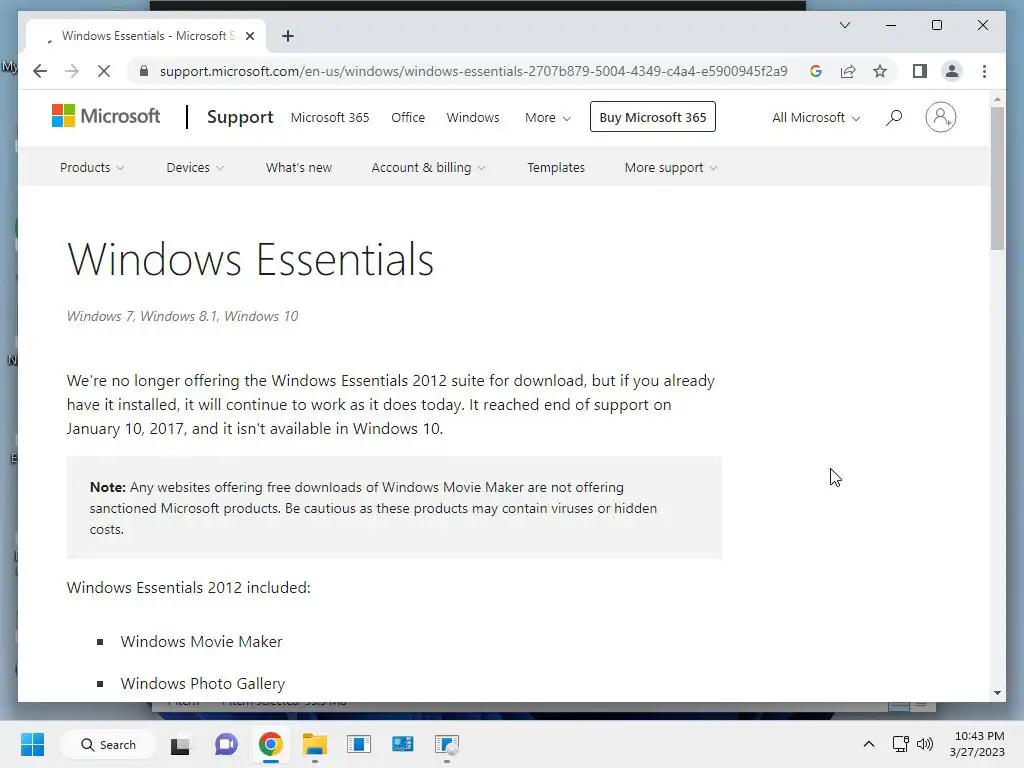1024x768 pixels.
Task: Open the Microsoft site search magnifier
Action: pos(893,118)
